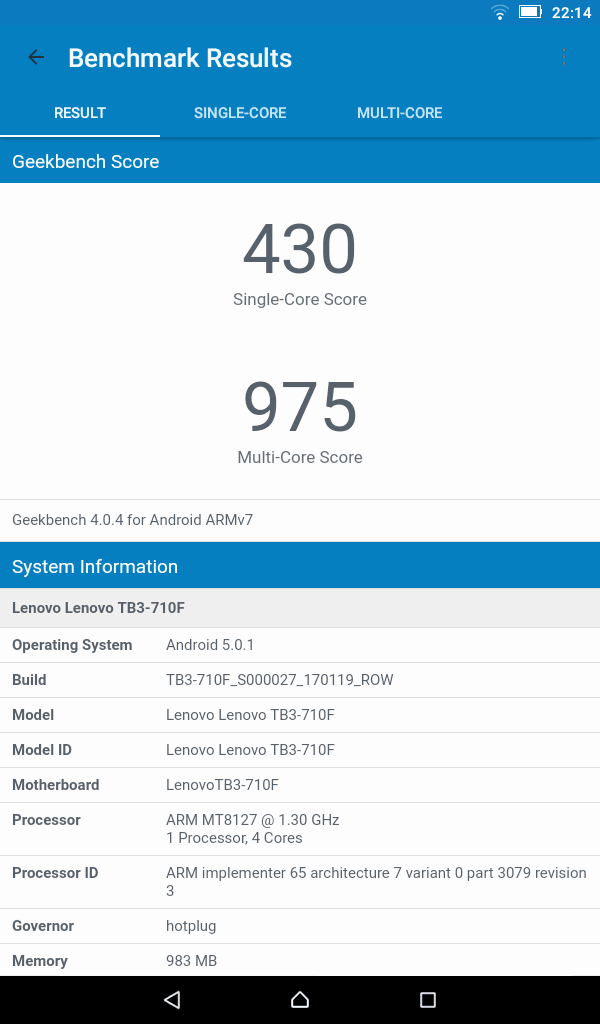
Task: Tap the 975 multi-core score value
Action: click(300, 406)
